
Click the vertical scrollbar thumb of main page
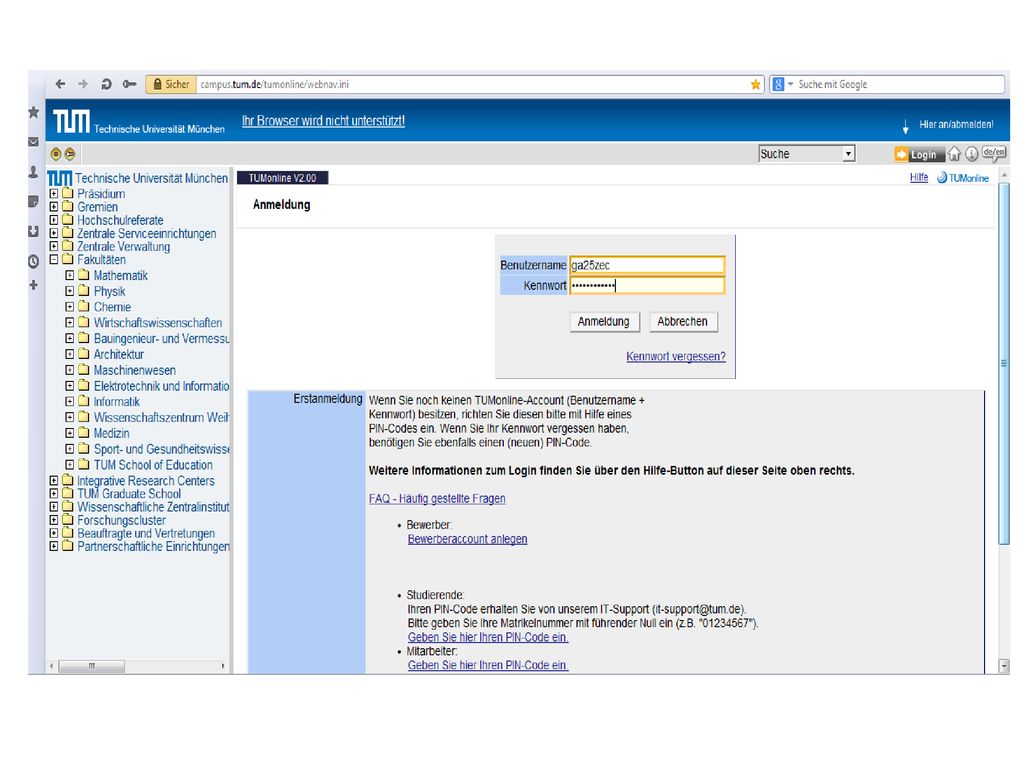[1004, 362]
